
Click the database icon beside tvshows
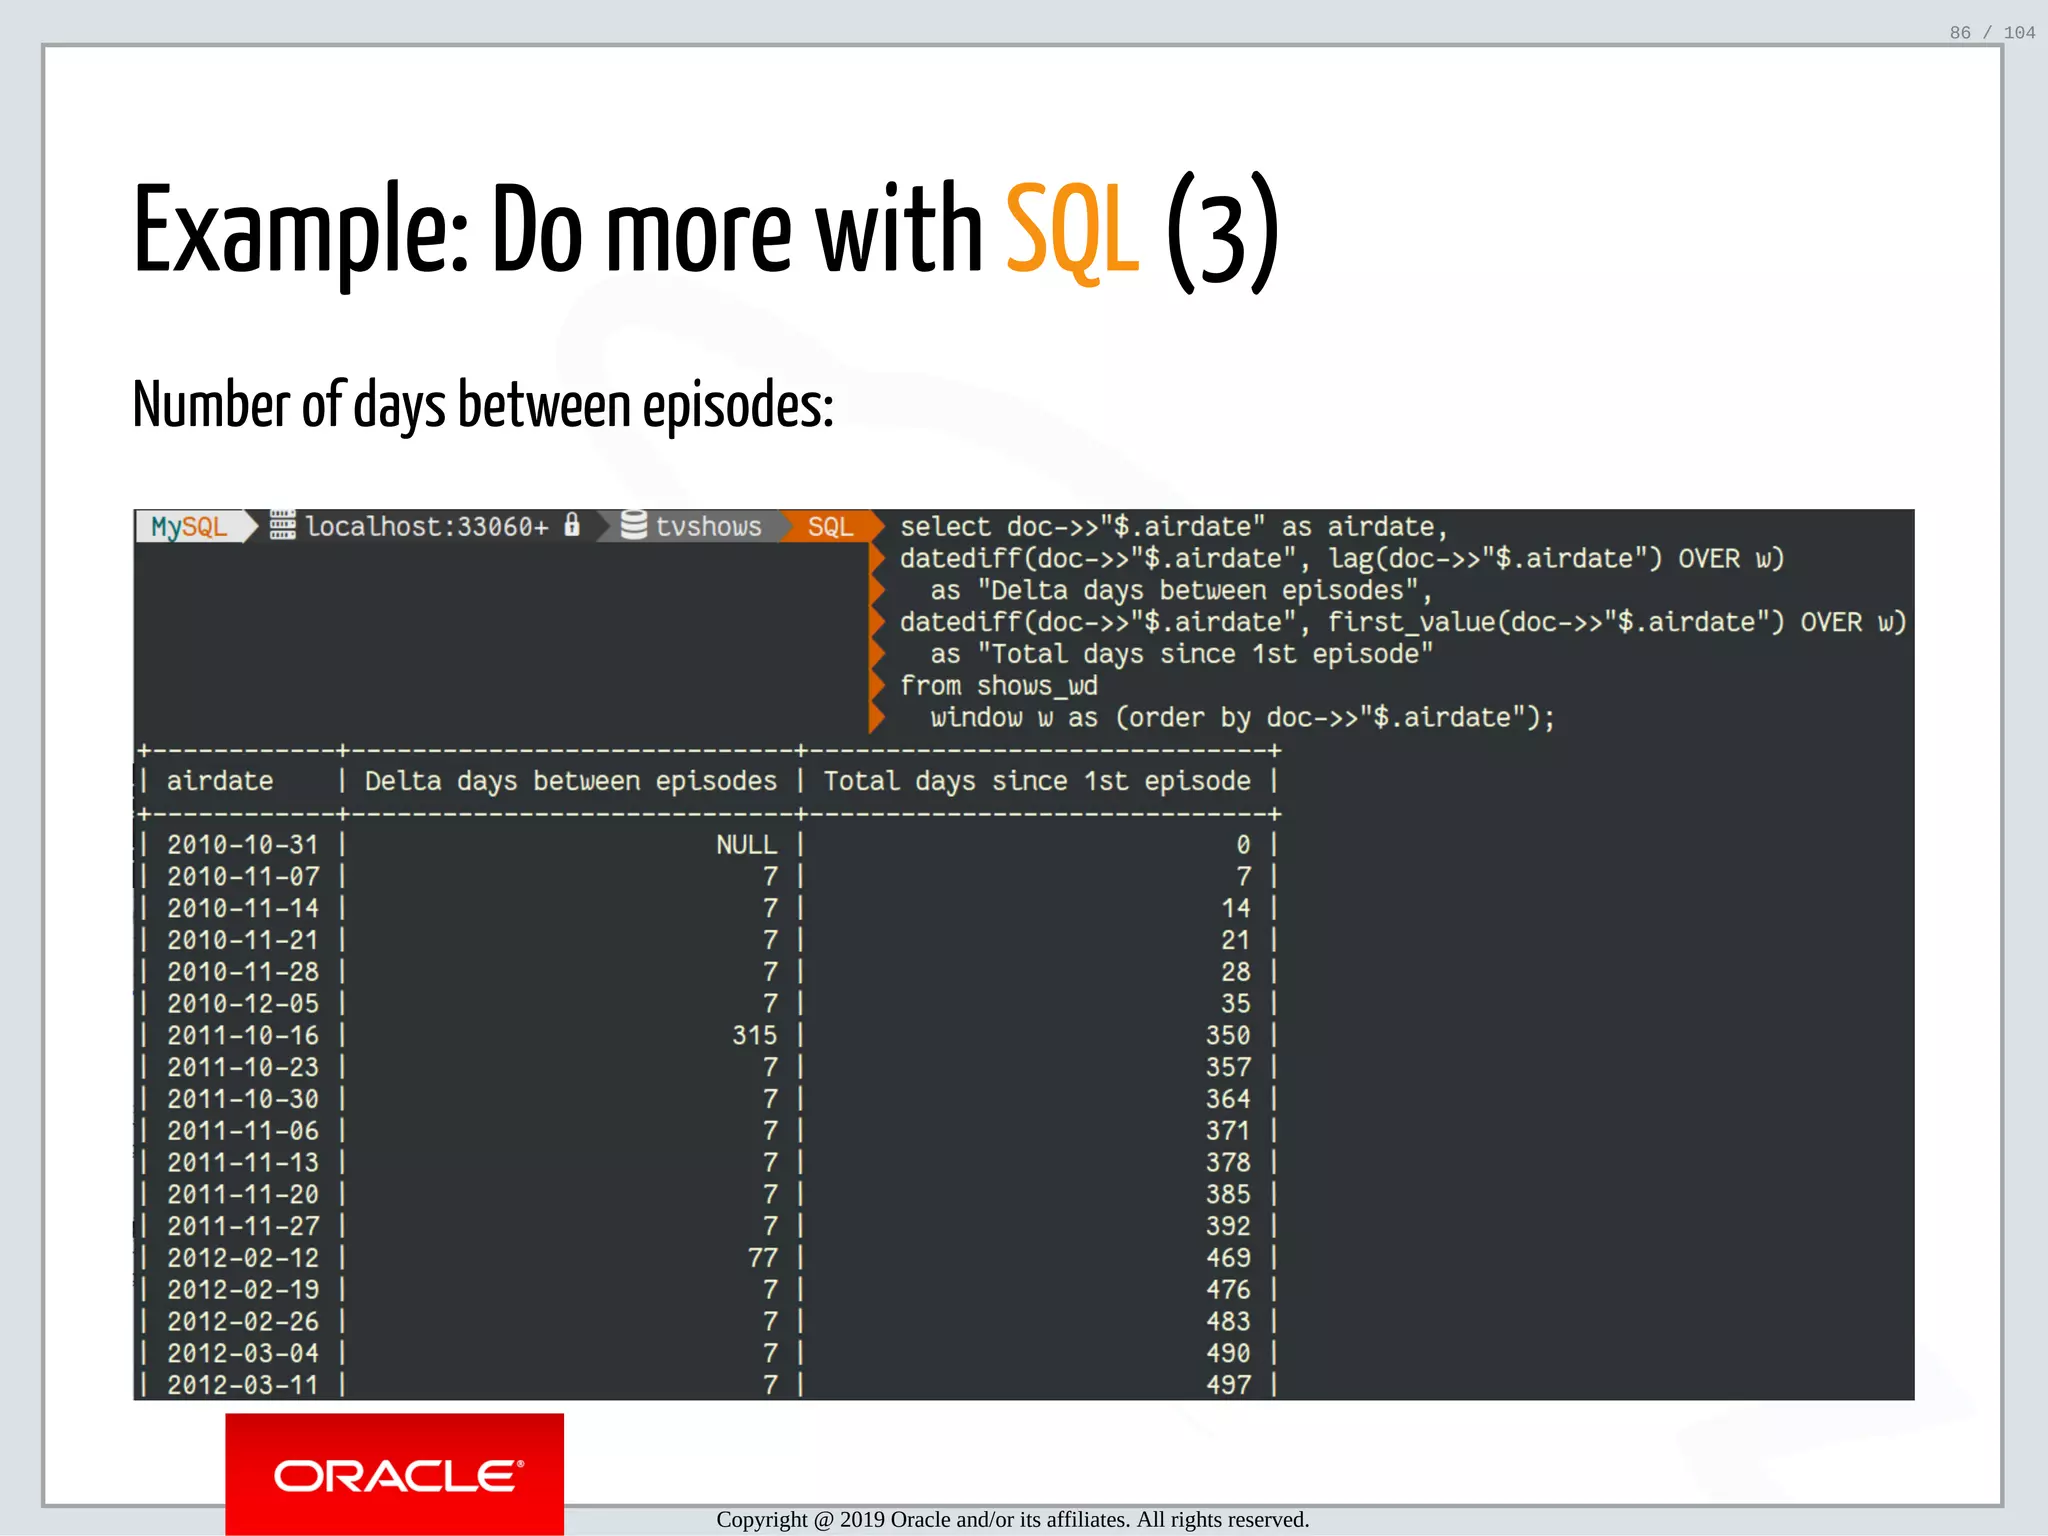[633, 525]
